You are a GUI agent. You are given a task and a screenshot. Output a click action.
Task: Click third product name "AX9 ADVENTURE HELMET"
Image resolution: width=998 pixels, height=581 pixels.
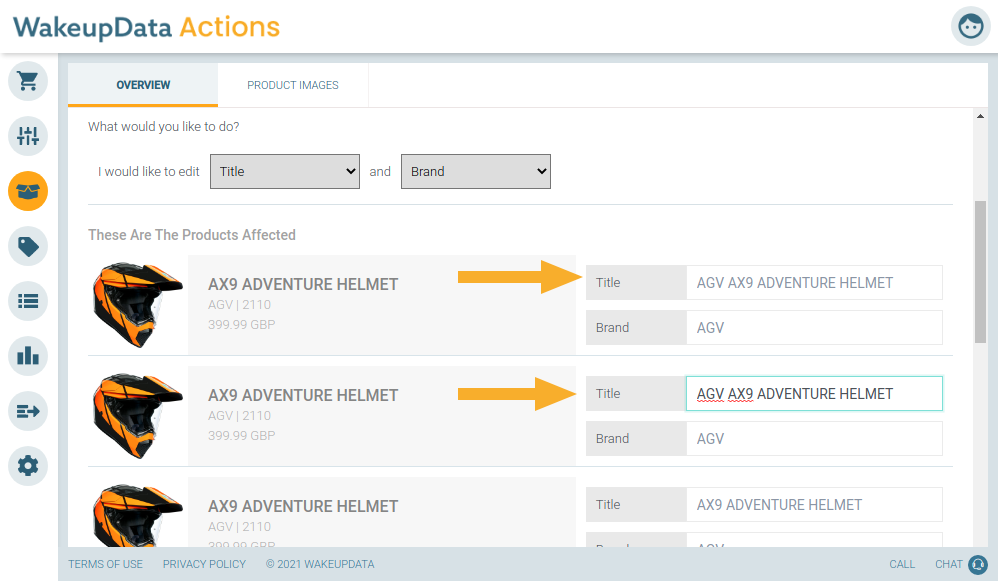click(303, 507)
